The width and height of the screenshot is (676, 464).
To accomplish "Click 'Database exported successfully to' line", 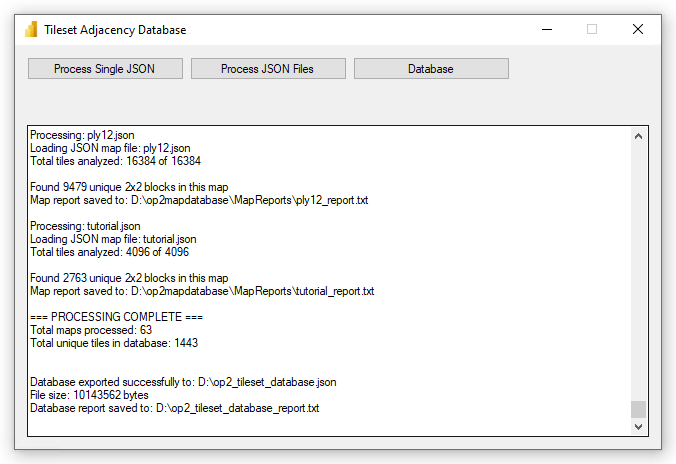I will click(183, 382).
